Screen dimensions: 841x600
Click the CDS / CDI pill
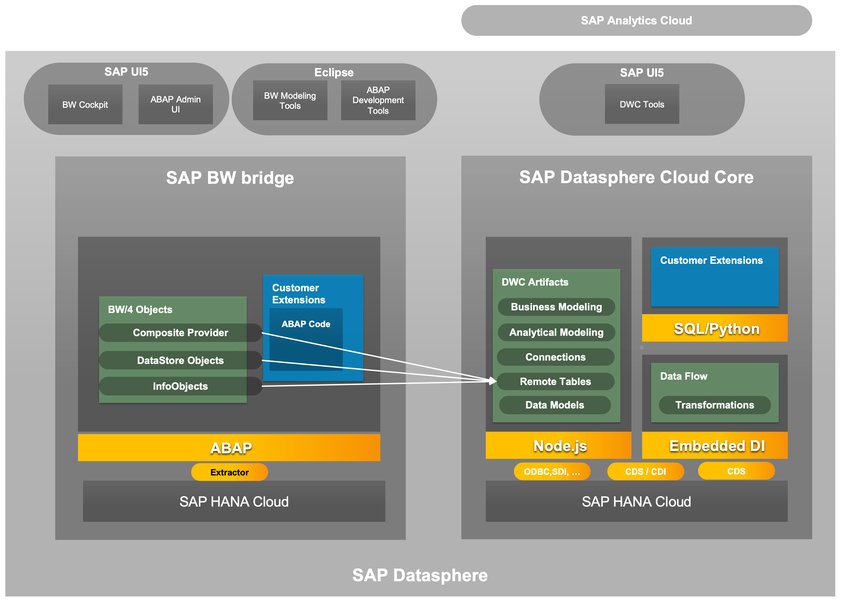click(x=645, y=472)
